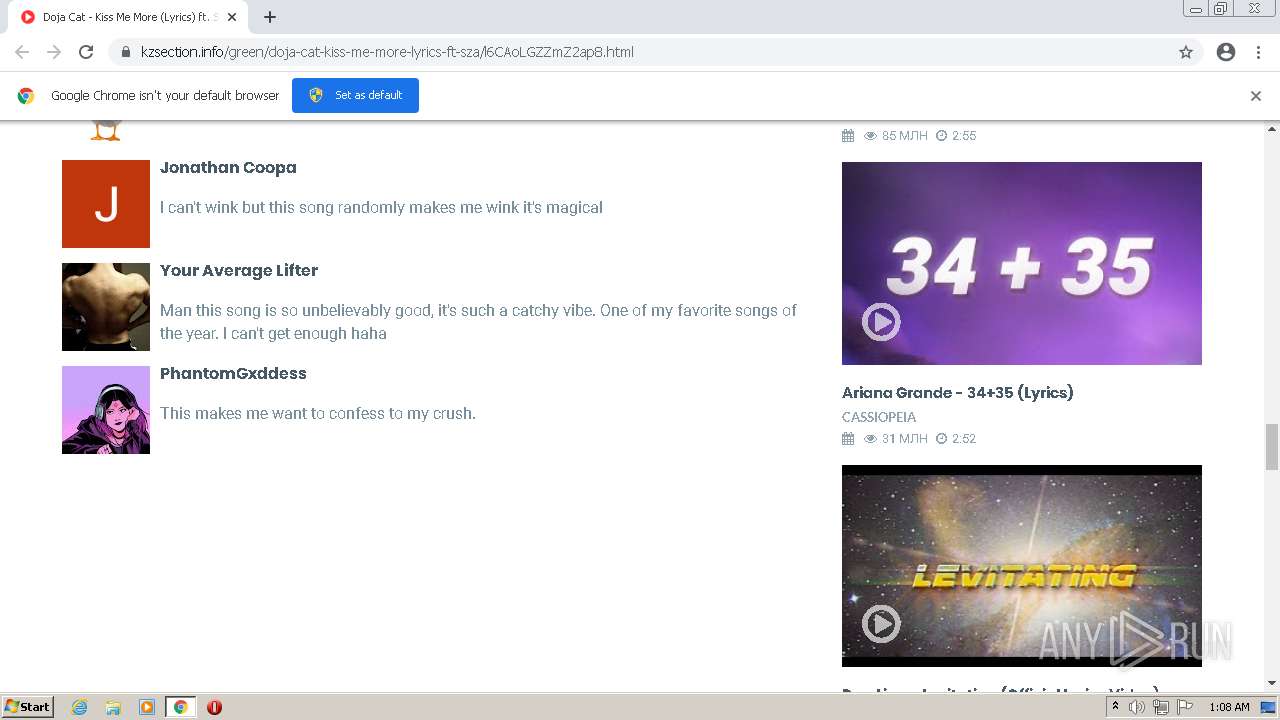Open the media player taskbar icon
Image resolution: width=1280 pixels, height=720 pixels.
pos(147,707)
